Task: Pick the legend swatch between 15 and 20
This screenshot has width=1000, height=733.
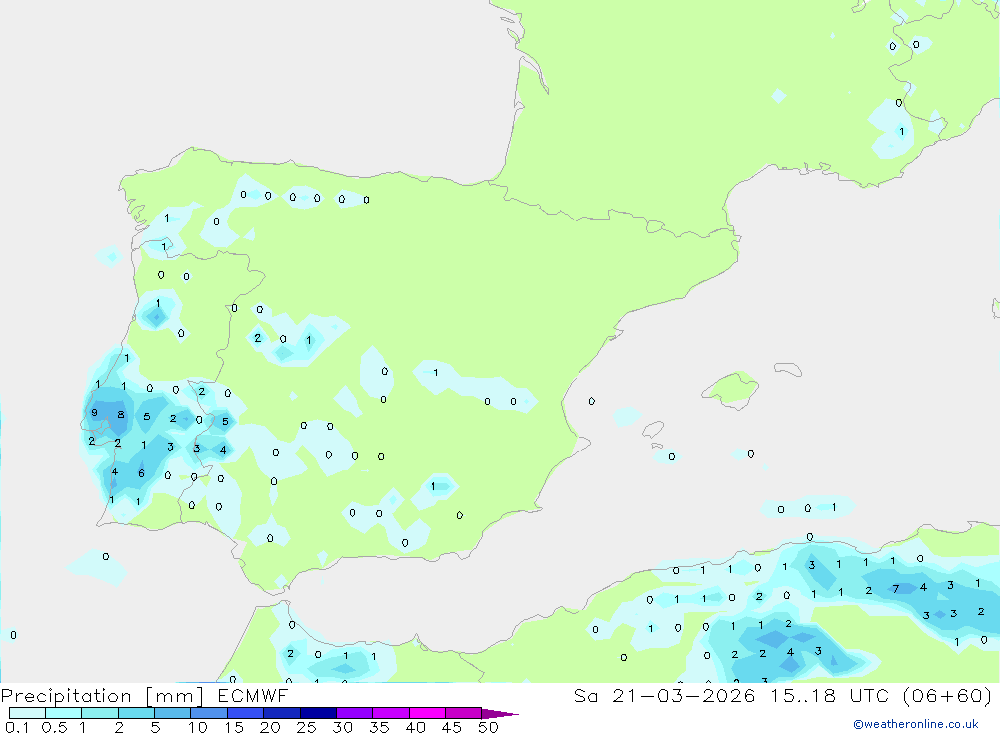Action: 245,713
